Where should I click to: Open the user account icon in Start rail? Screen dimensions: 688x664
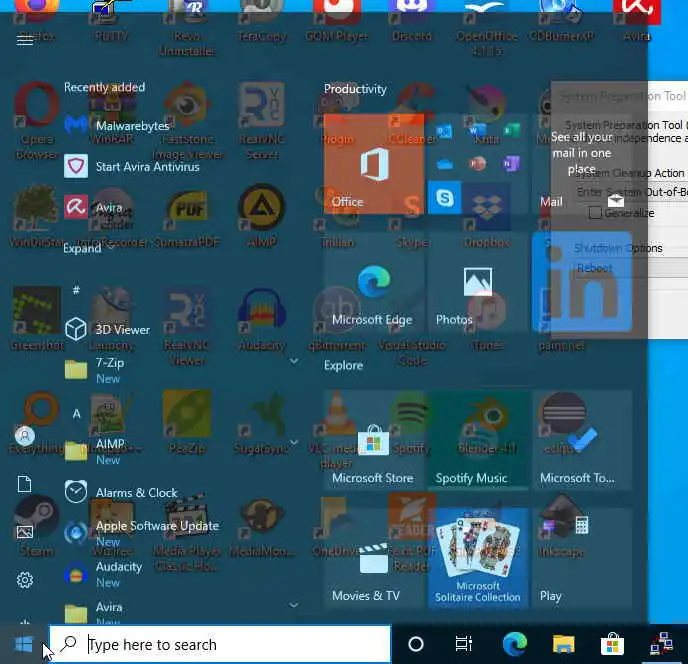pyautogui.click(x=25, y=436)
